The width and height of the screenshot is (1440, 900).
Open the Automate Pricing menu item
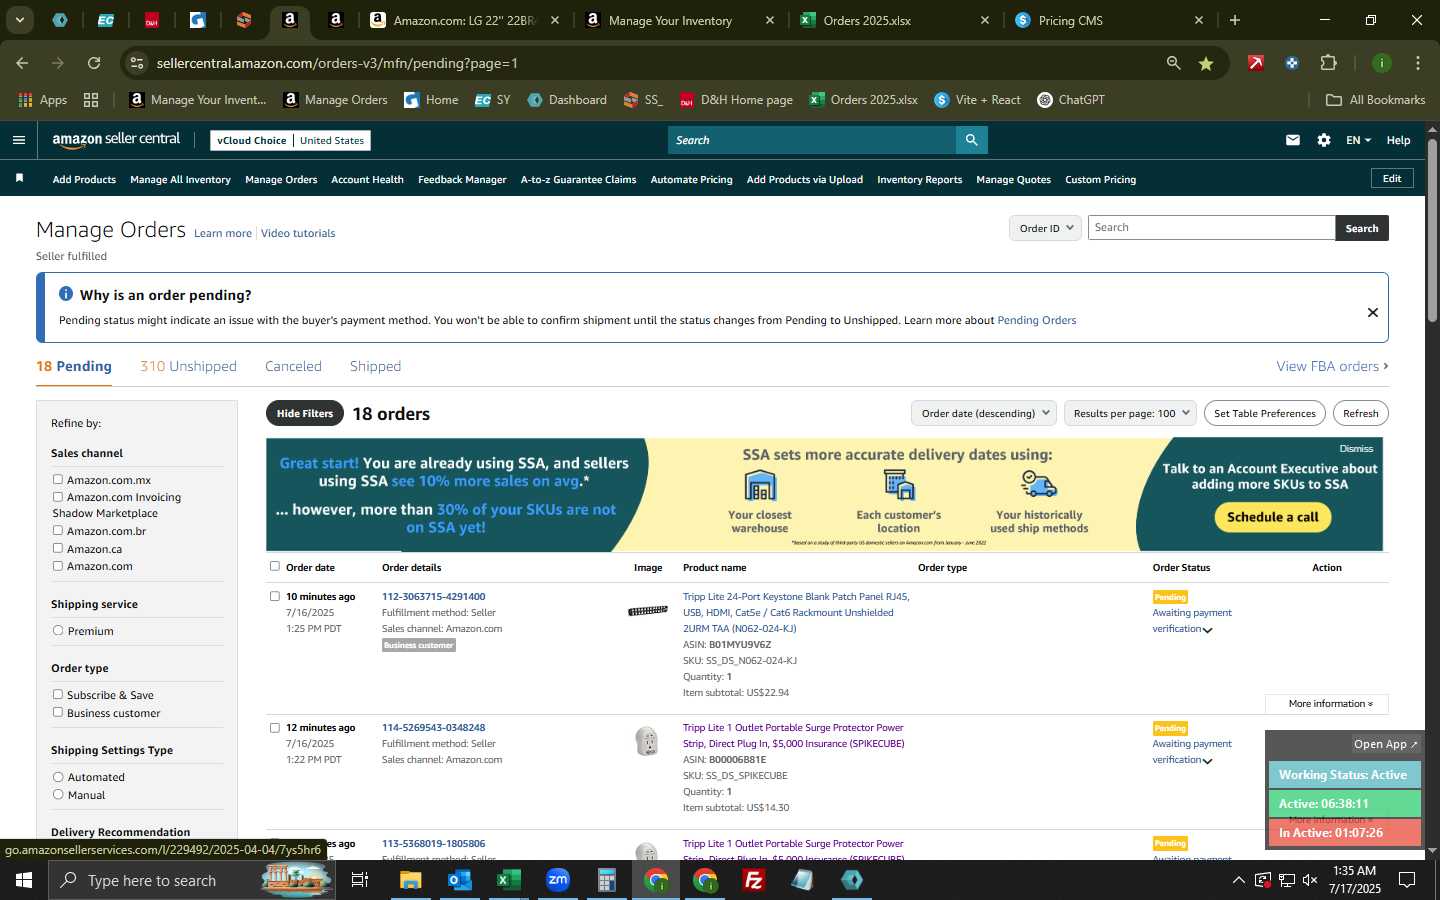(691, 180)
